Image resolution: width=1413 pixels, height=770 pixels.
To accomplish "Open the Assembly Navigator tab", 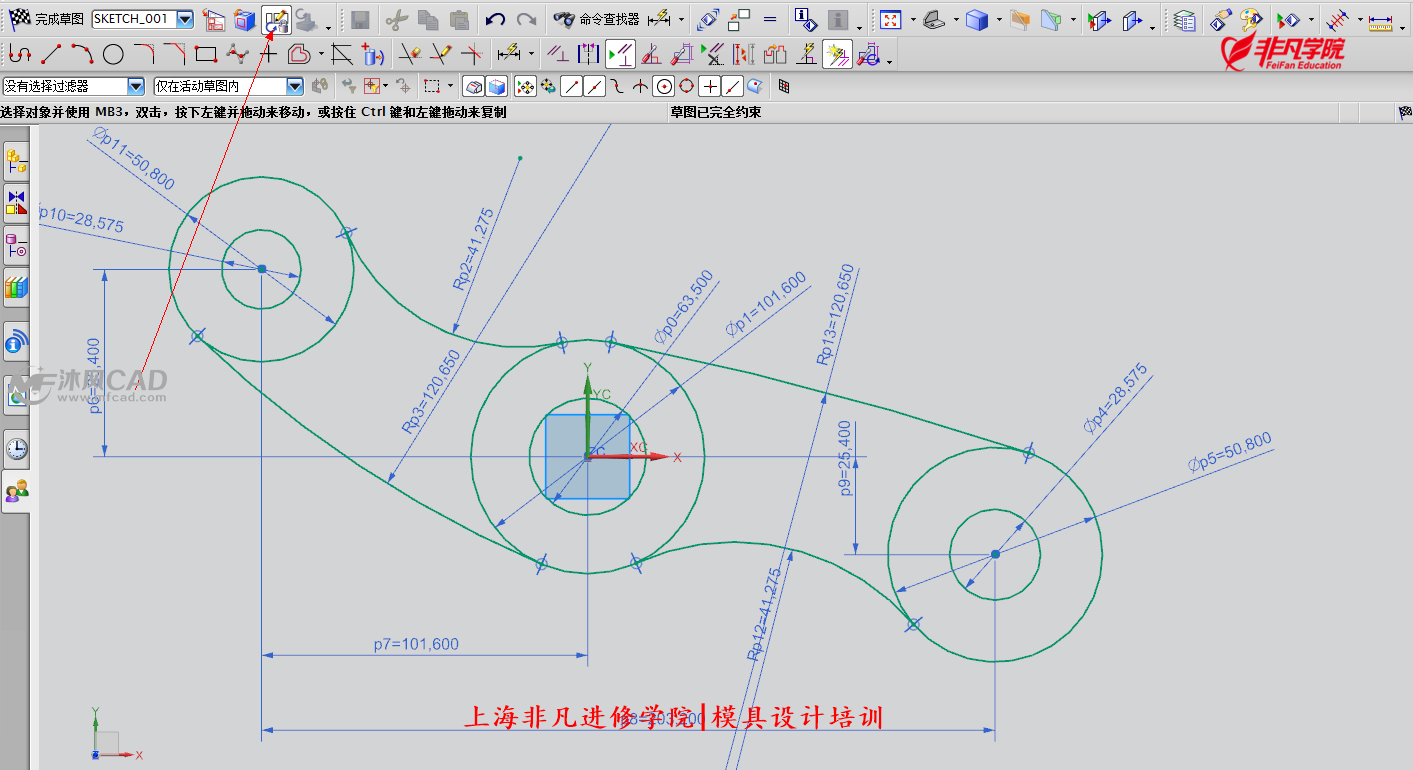I will pyautogui.click(x=17, y=162).
